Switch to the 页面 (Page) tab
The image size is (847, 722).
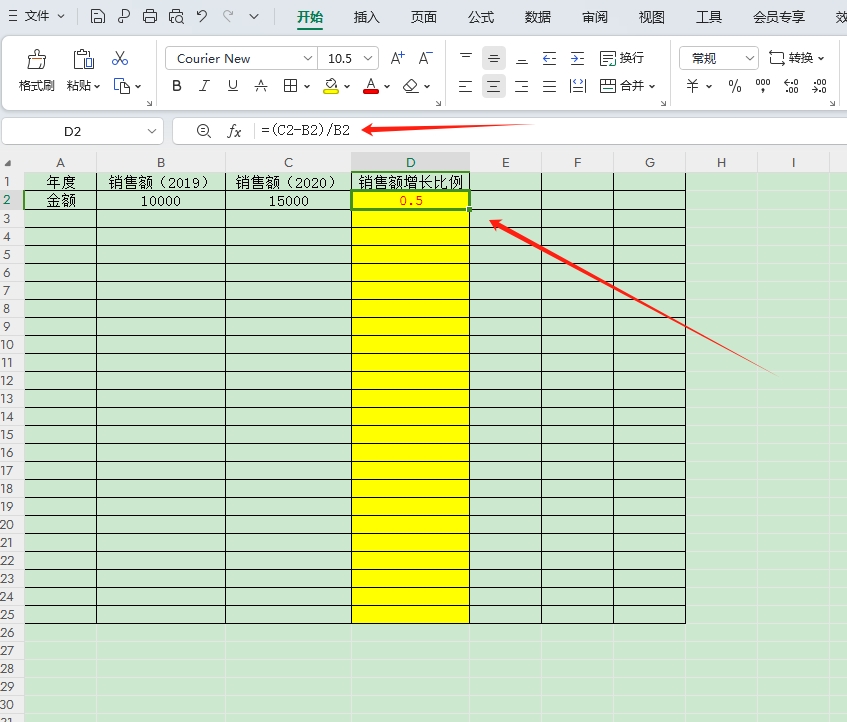point(424,17)
